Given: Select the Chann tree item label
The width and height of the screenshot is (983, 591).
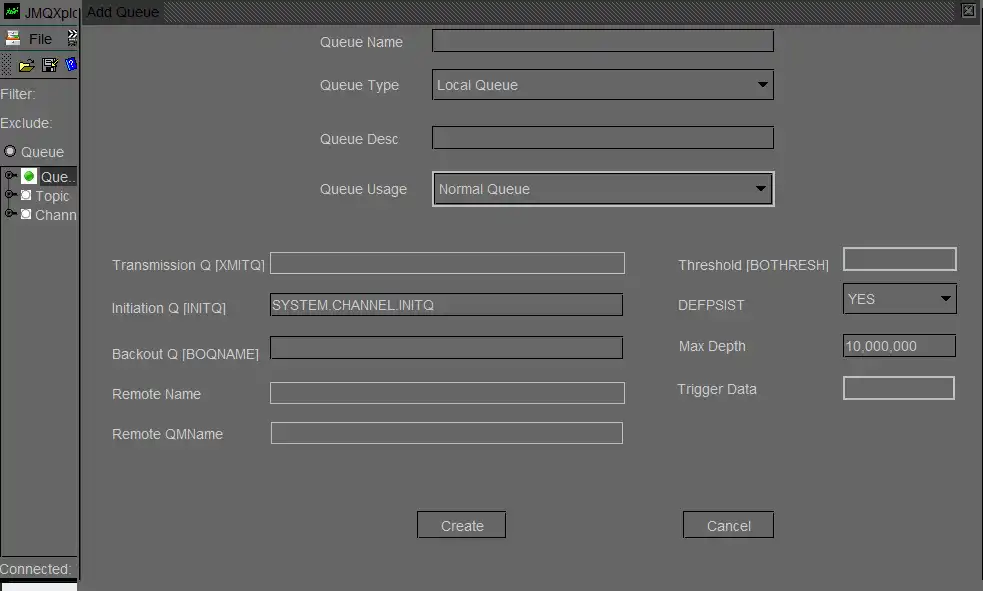Looking at the screenshot, I should pyautogui.click(x=56, y=215).
